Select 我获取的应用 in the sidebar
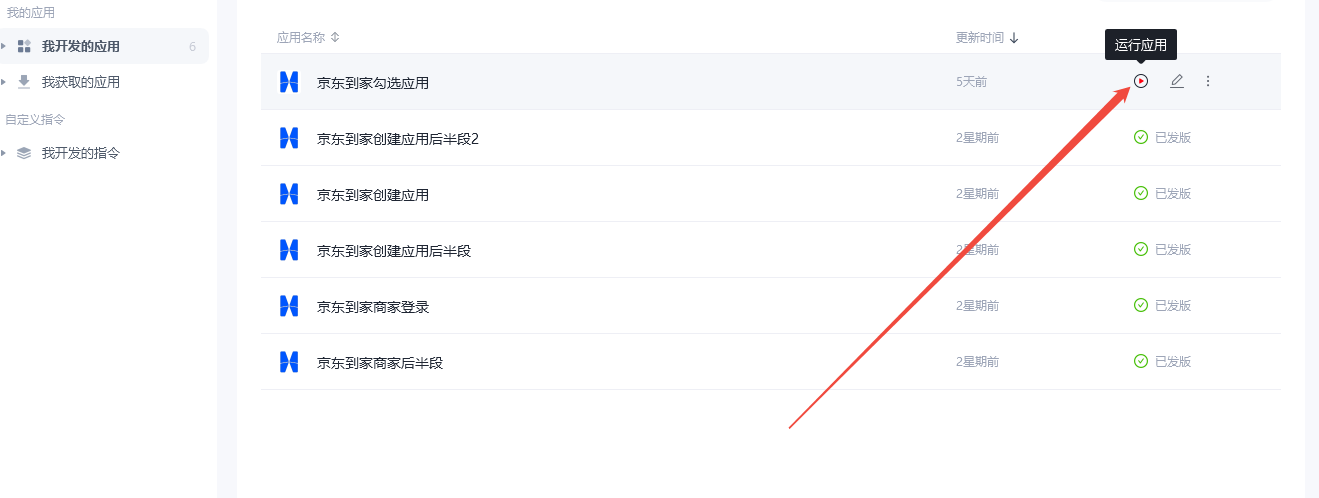The height and width of the screenshot is (498, 1319). pos(80,82)
